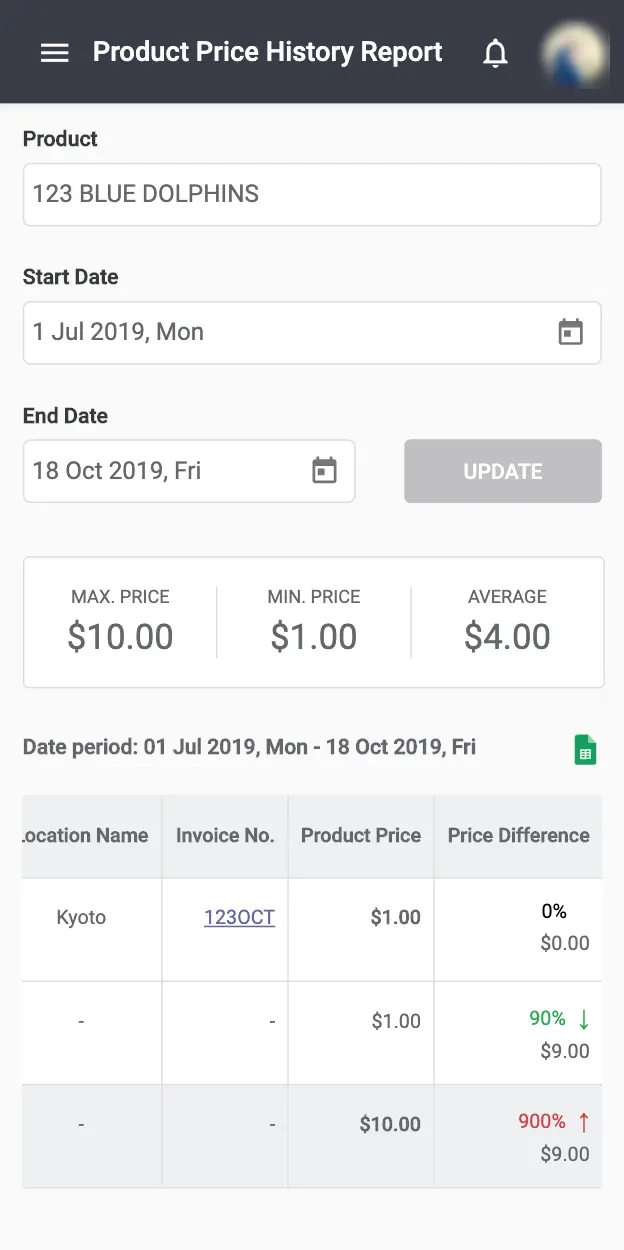This screenshot has width=624, height=1250.
Task: Open the End Date field 18 Oct 2019
Action: click(x=189, y=470)
